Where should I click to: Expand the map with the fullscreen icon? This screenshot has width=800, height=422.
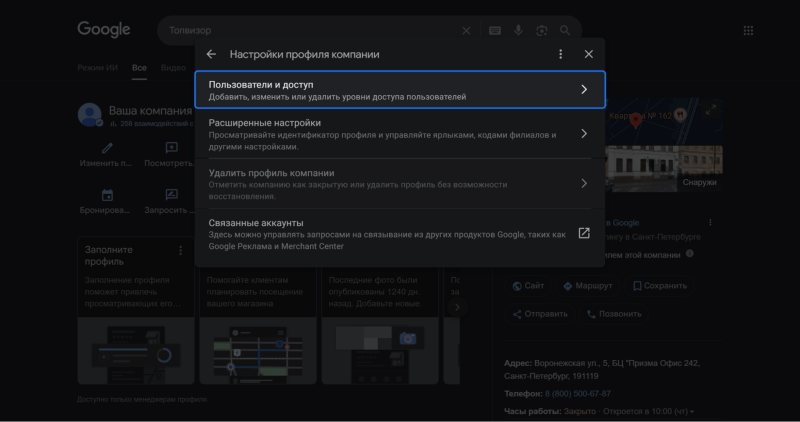tap(710, 110)
